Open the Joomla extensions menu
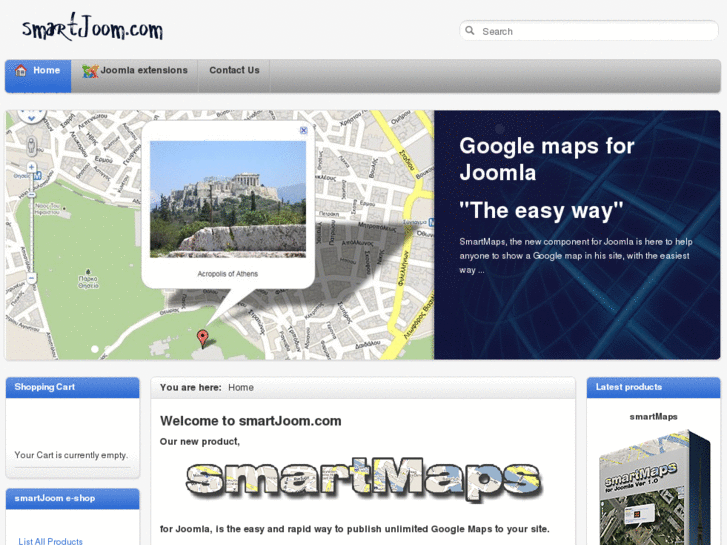Screen dimensions: 727x545 tap(135, 76)
